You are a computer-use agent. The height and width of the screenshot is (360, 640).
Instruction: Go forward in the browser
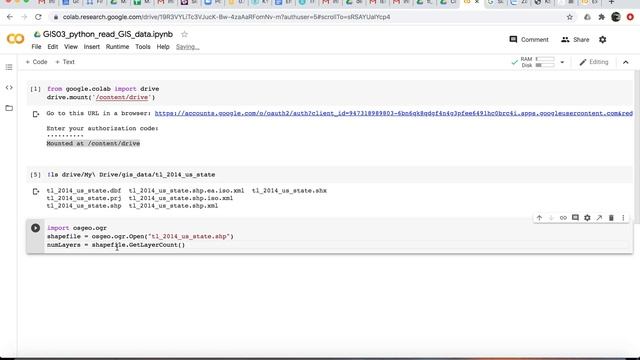(24, 17)
